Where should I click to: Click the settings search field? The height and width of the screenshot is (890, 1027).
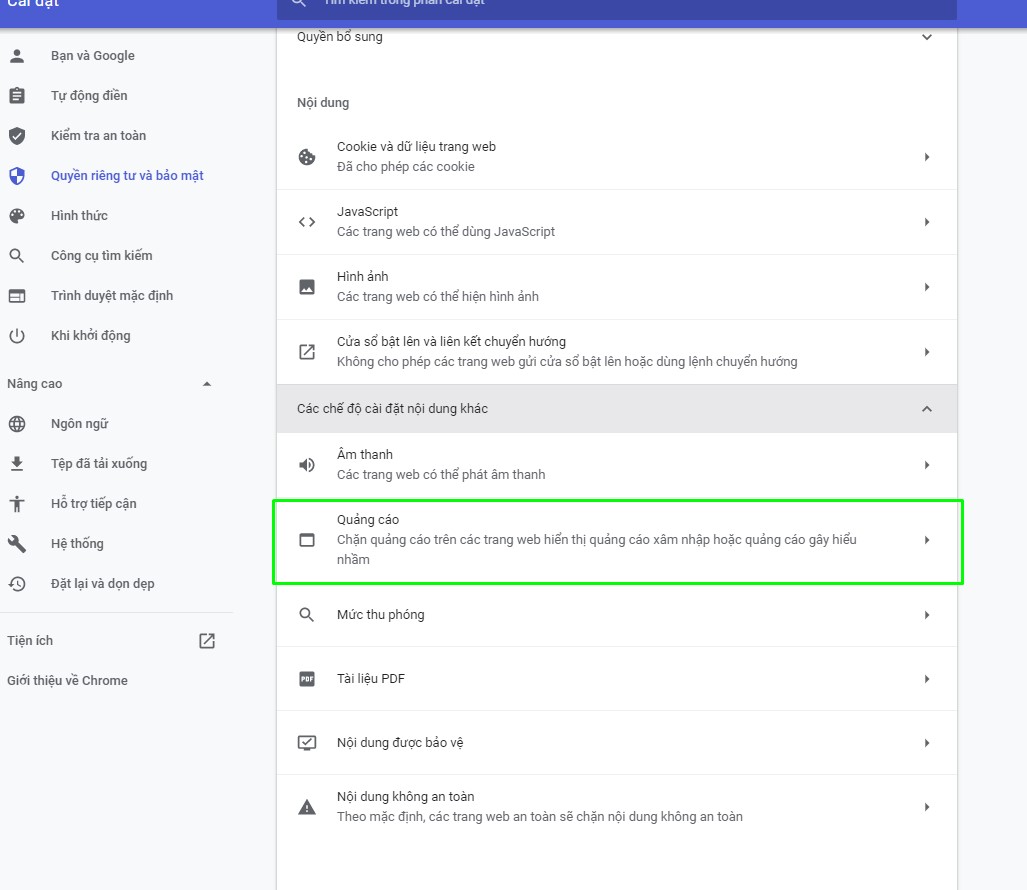[616, 7]
